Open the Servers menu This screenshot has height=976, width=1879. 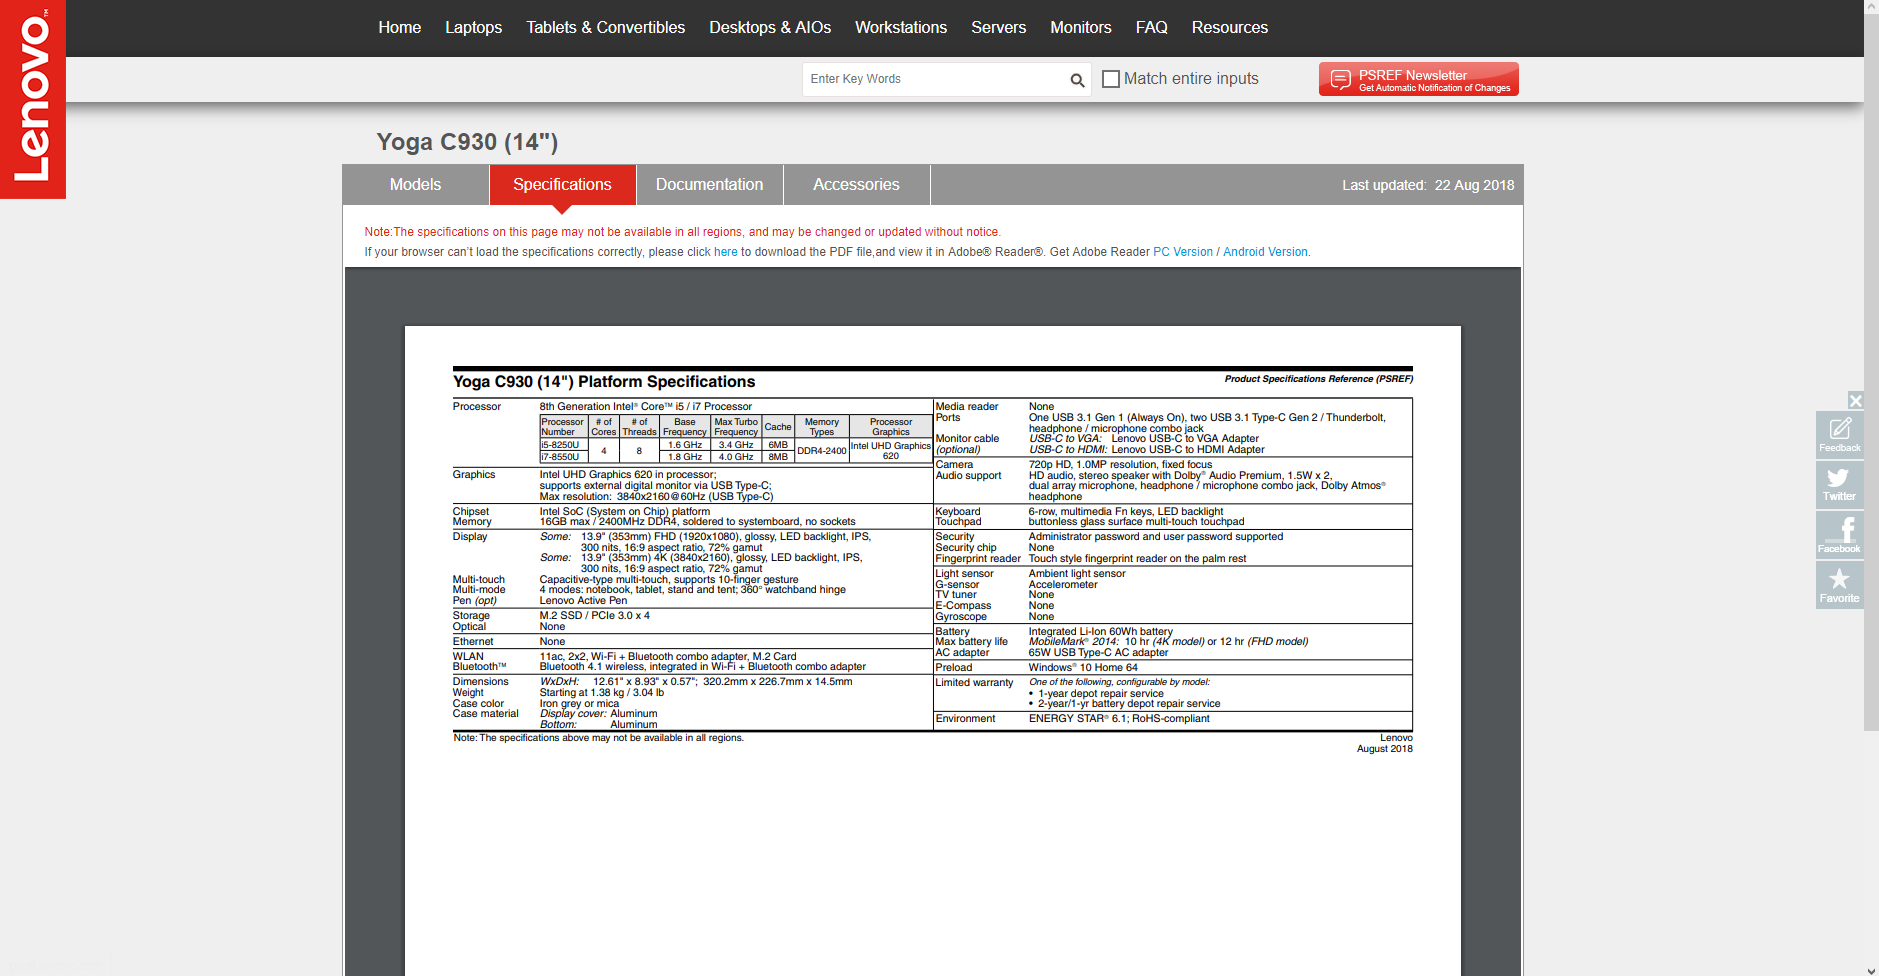(x=999, y=28)
